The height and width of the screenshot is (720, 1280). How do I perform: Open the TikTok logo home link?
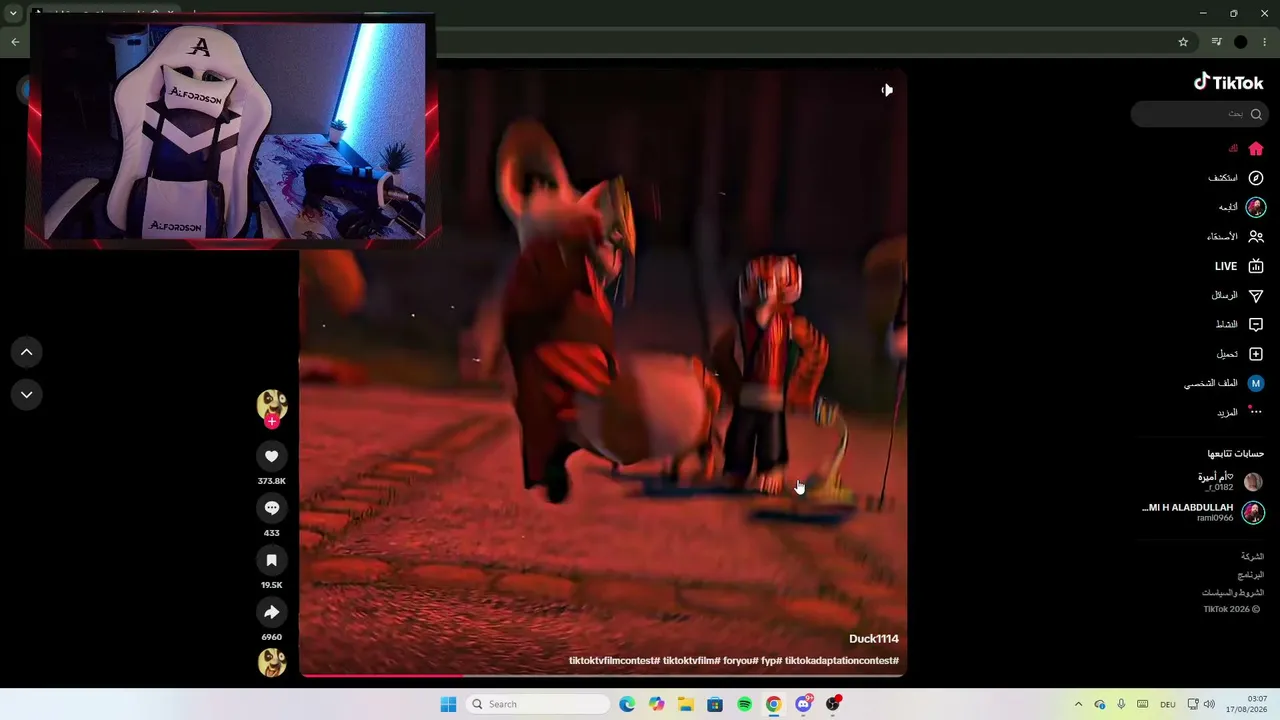[x=1229, y=82]
